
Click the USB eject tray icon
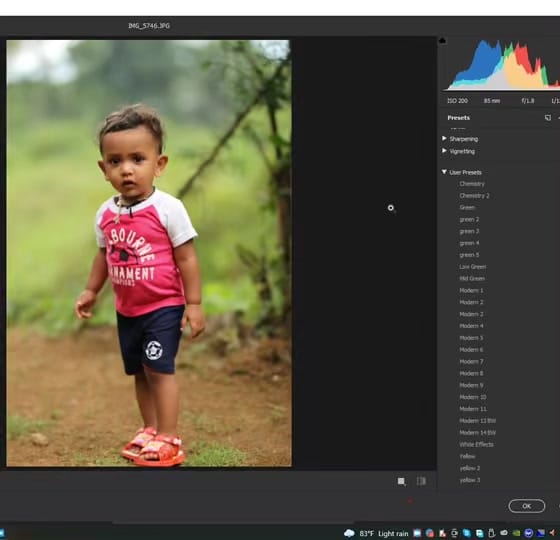pyautogui.click(x=491, y=534)
